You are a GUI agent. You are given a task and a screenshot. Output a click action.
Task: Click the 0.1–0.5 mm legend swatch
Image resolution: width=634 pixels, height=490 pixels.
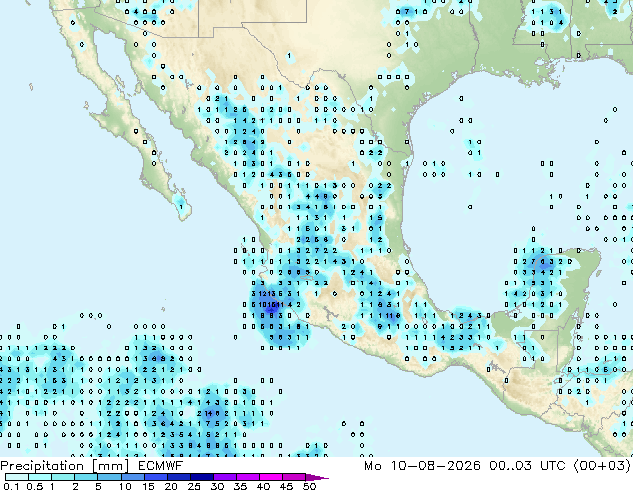17,477
